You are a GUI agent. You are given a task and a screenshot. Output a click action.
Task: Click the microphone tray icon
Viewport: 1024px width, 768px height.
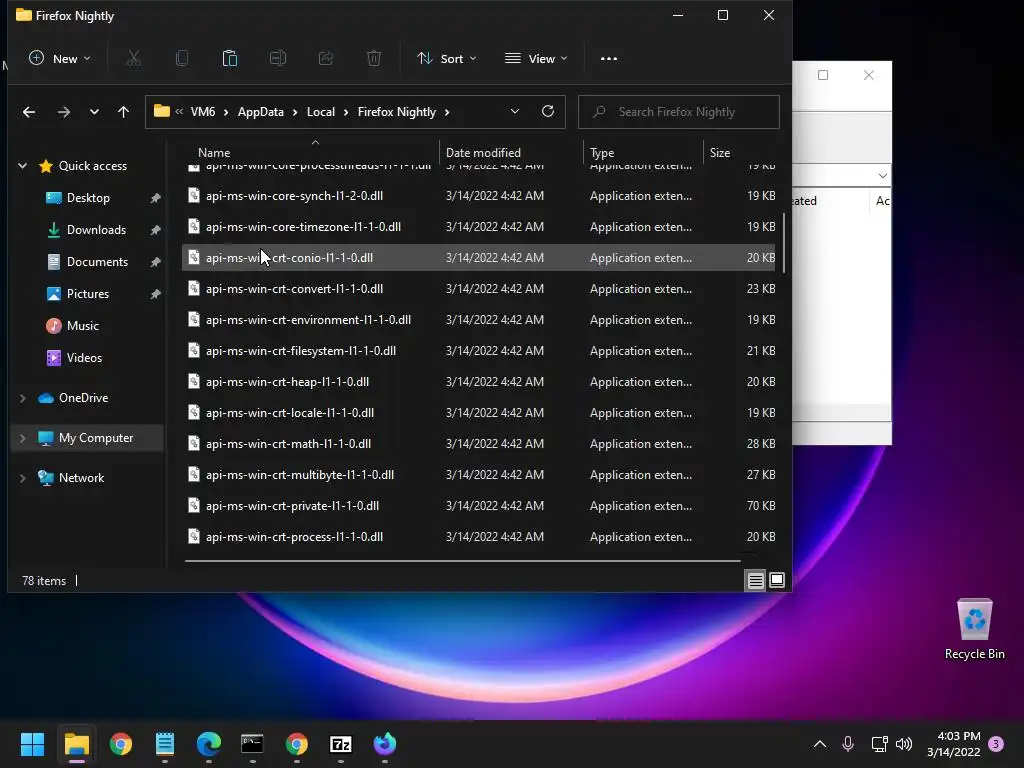coord(848,744)
